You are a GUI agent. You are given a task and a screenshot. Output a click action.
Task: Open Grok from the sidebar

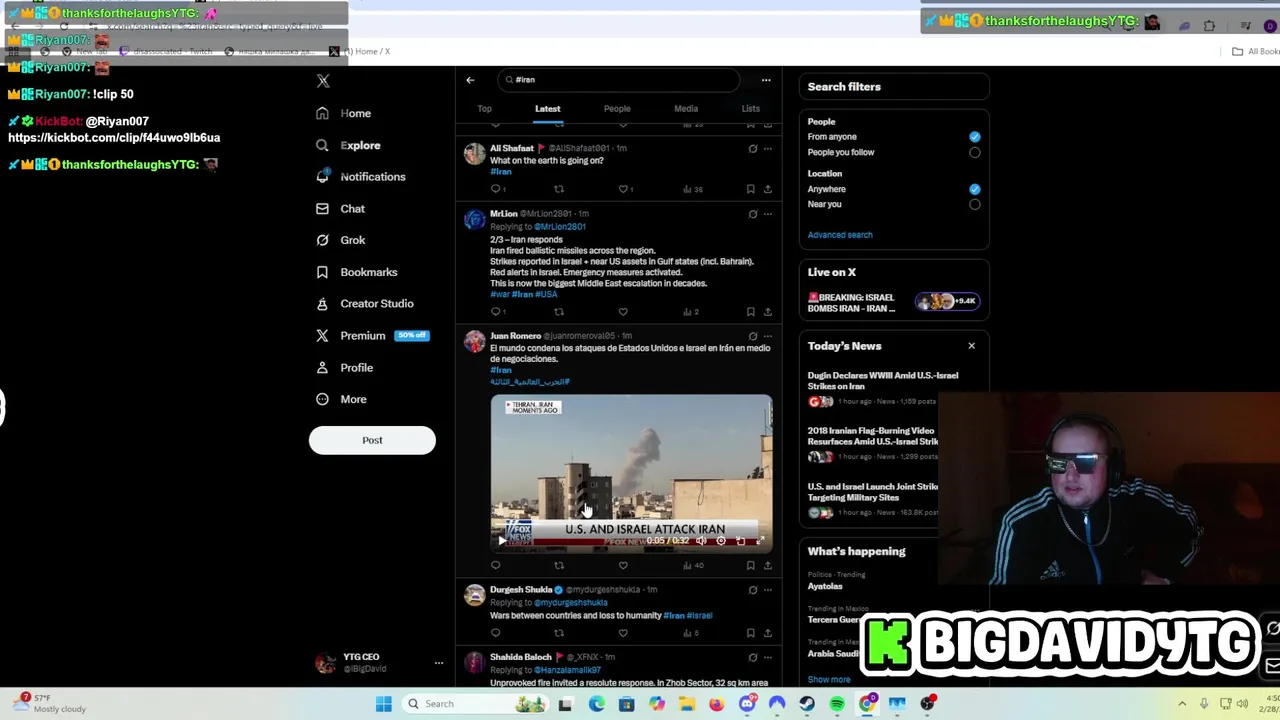pos(340,240)
